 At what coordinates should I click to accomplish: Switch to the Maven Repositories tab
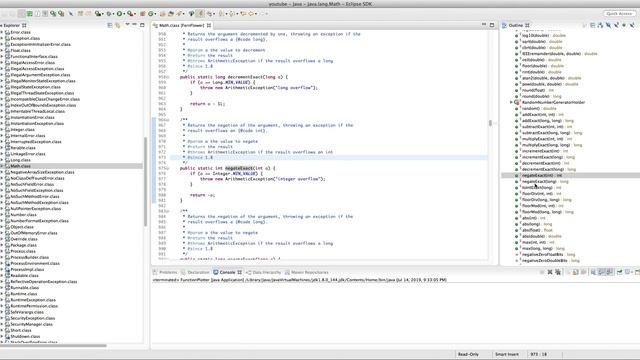click(307, 272)
